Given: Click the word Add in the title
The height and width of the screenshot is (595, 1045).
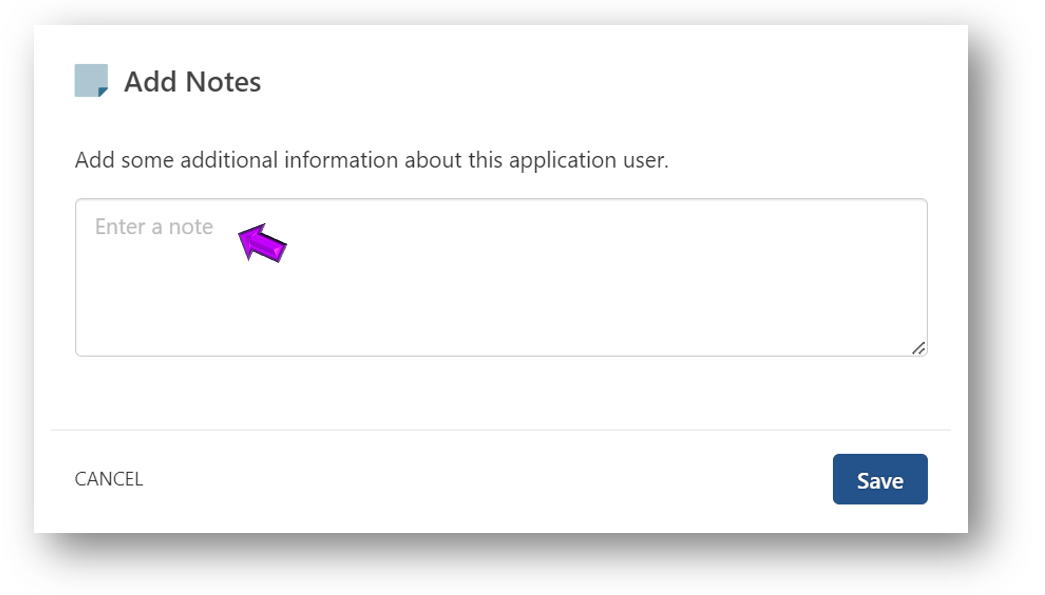Looking at the screenshot, I should (150, 81).
